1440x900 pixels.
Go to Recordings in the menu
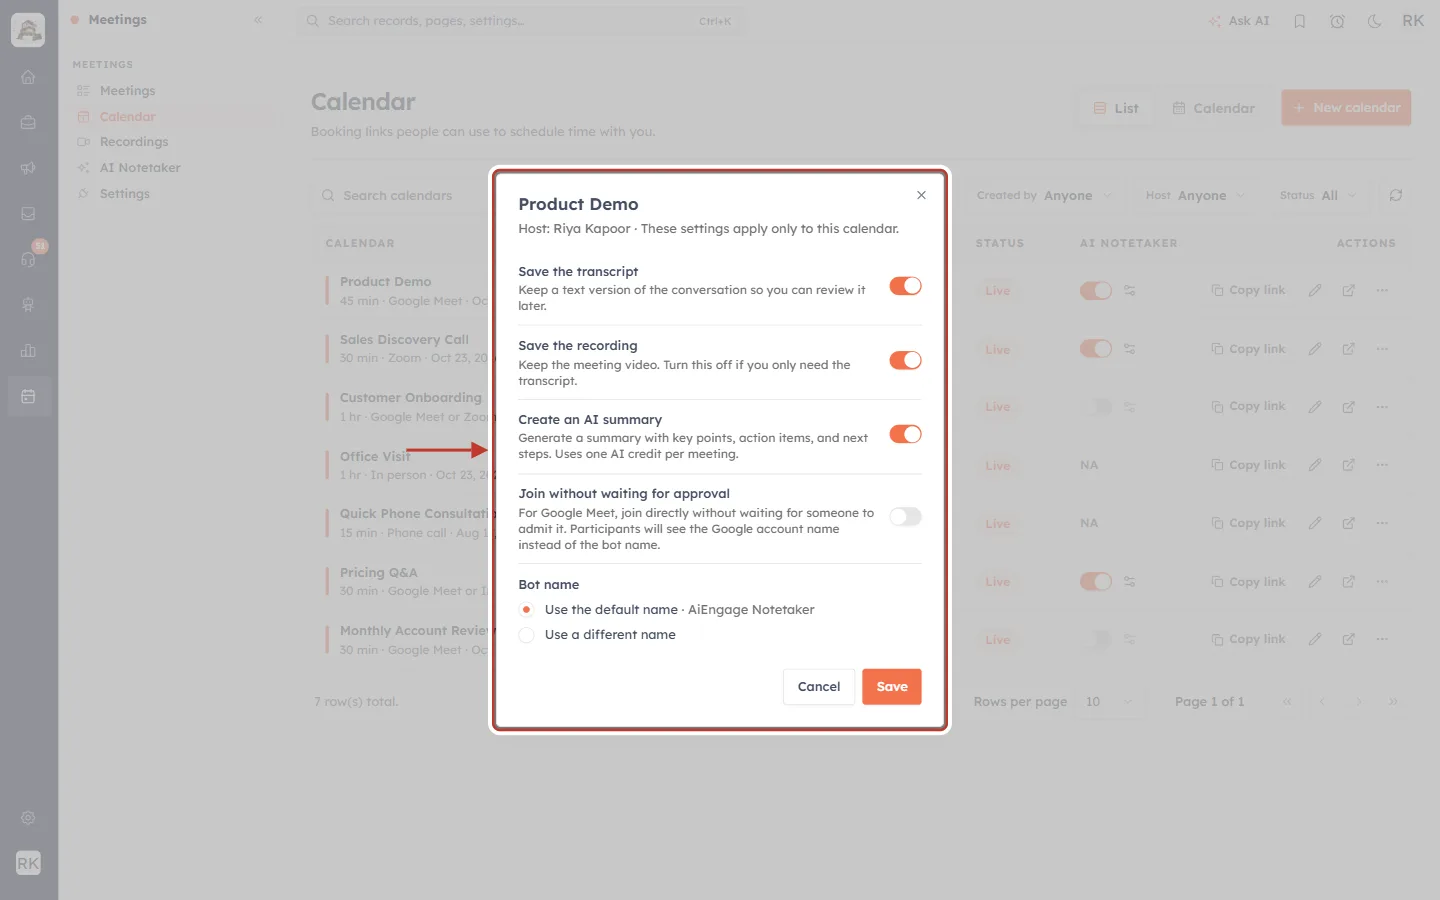[x=134, y=142]
